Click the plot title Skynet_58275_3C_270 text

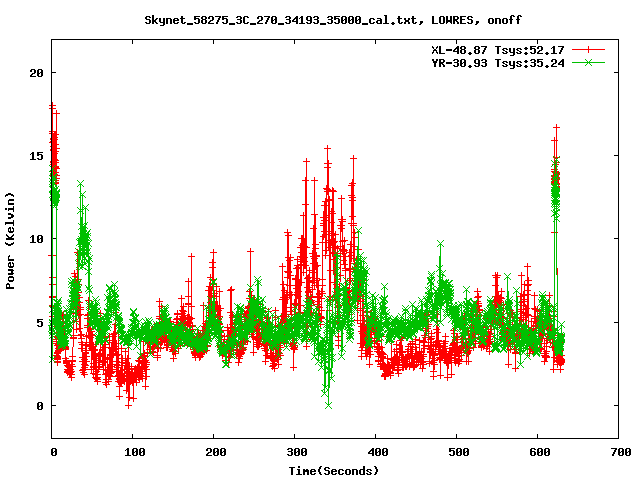click(x=333, y=20)
